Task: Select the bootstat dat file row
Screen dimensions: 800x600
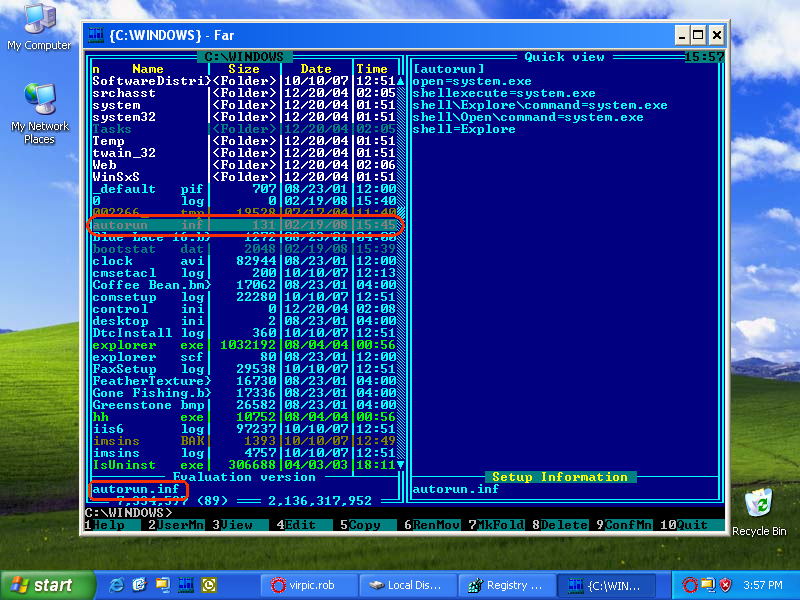Action: [244, 249]
